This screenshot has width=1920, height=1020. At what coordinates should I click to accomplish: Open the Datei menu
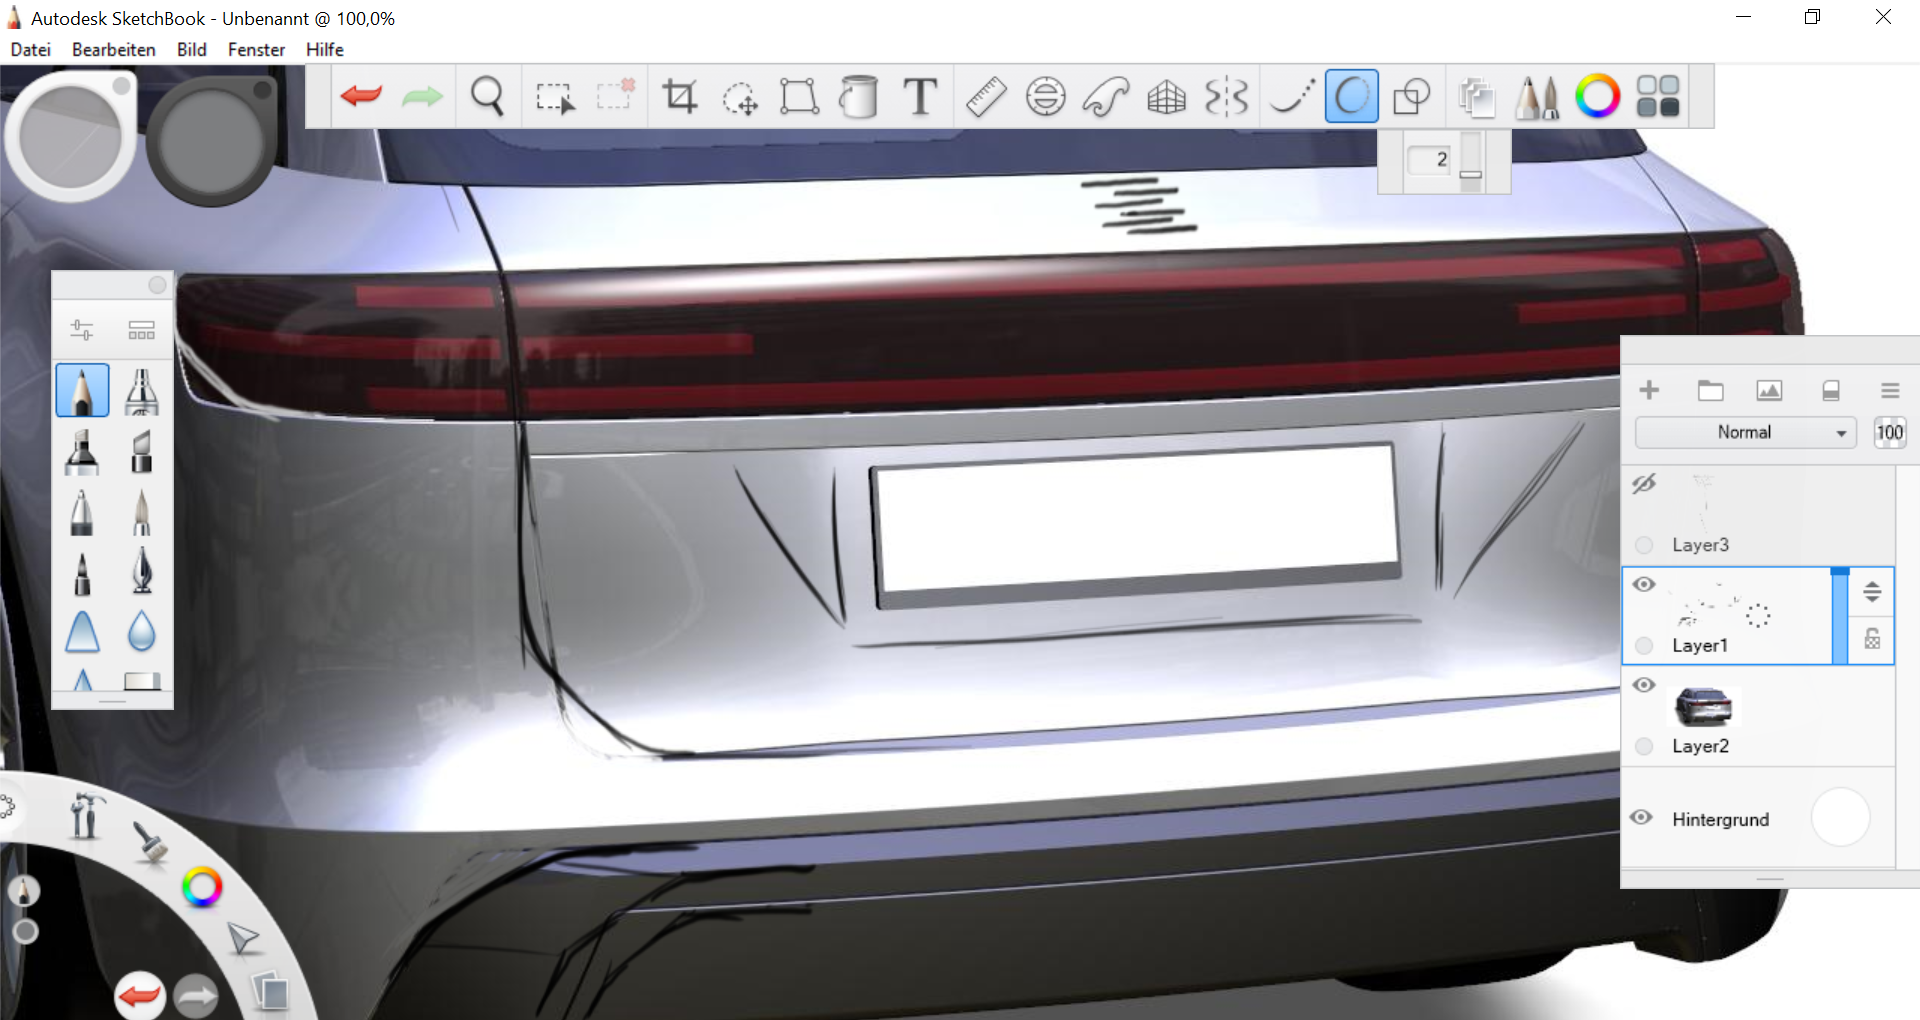tap(30, 50)
